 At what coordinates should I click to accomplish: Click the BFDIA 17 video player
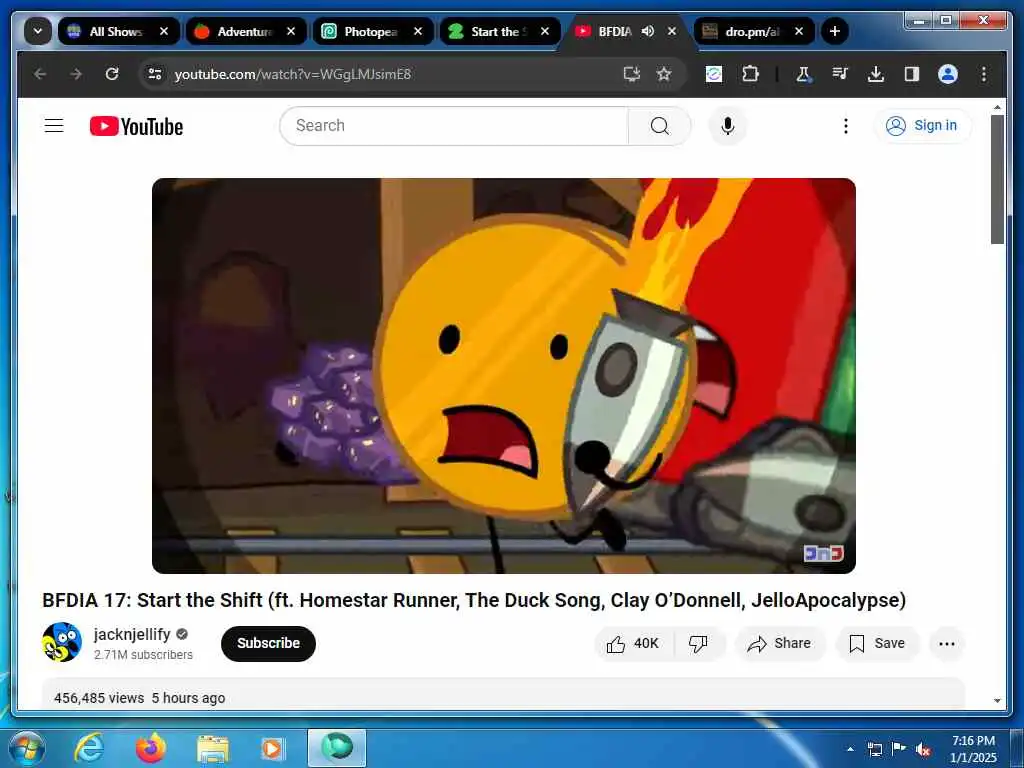point(504,376)
